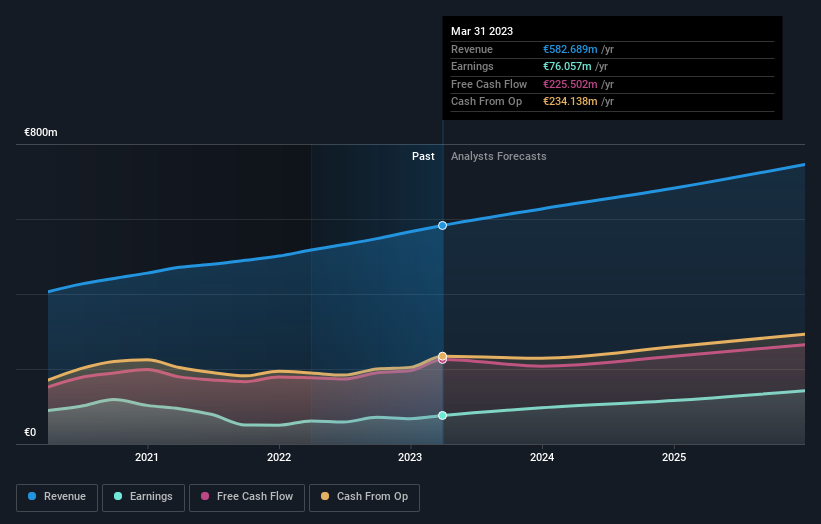Click the Mar 31 2023 tooltip date
This screenshot has height=524, width=821.
[482, 31]
